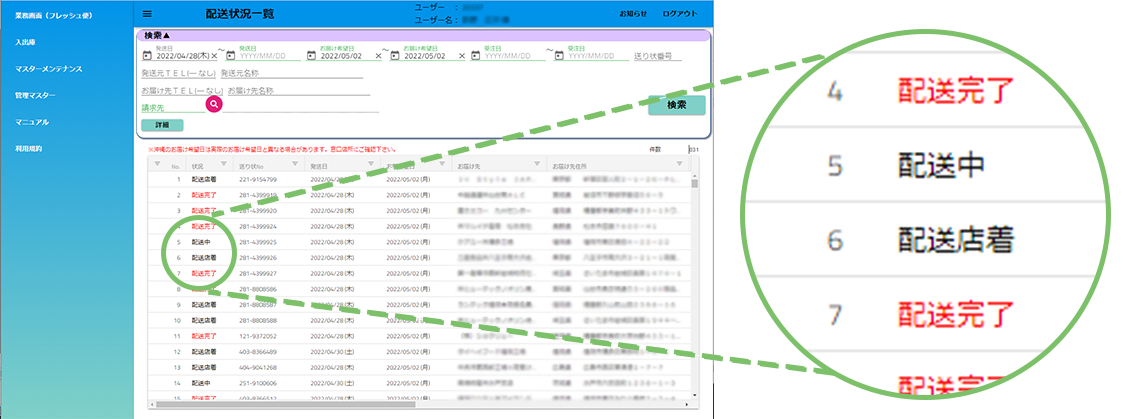
Task: Select row with 送り状No 281-4399924
Action: tap(420, 226)
